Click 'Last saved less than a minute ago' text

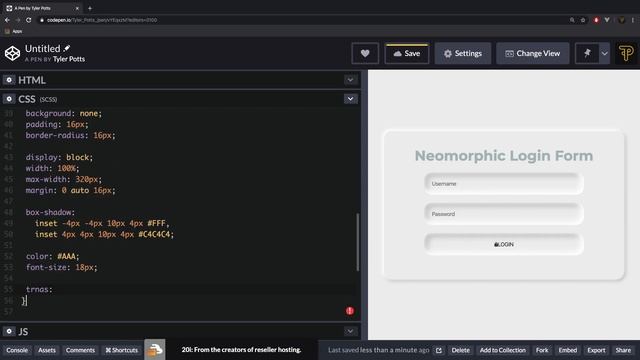tap(378, 350)
